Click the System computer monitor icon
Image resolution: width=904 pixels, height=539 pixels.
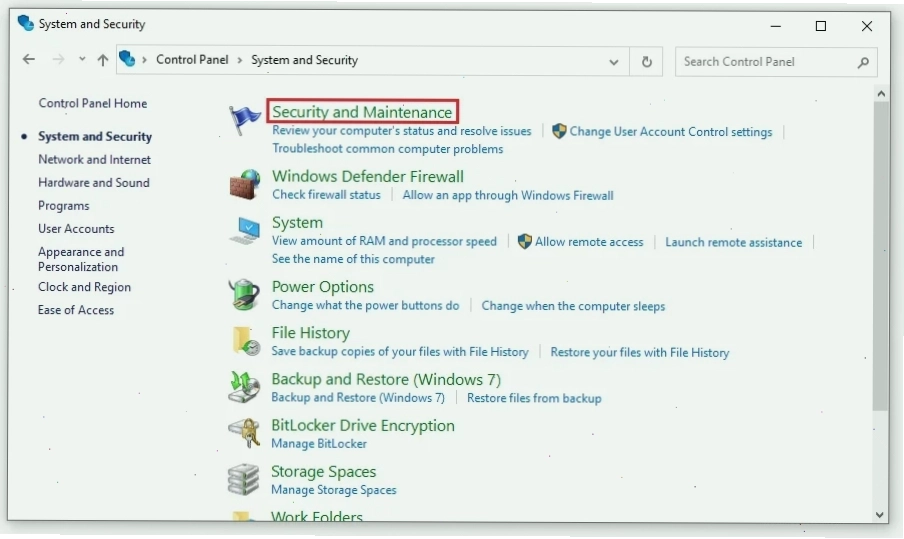(x=244, y=231)
